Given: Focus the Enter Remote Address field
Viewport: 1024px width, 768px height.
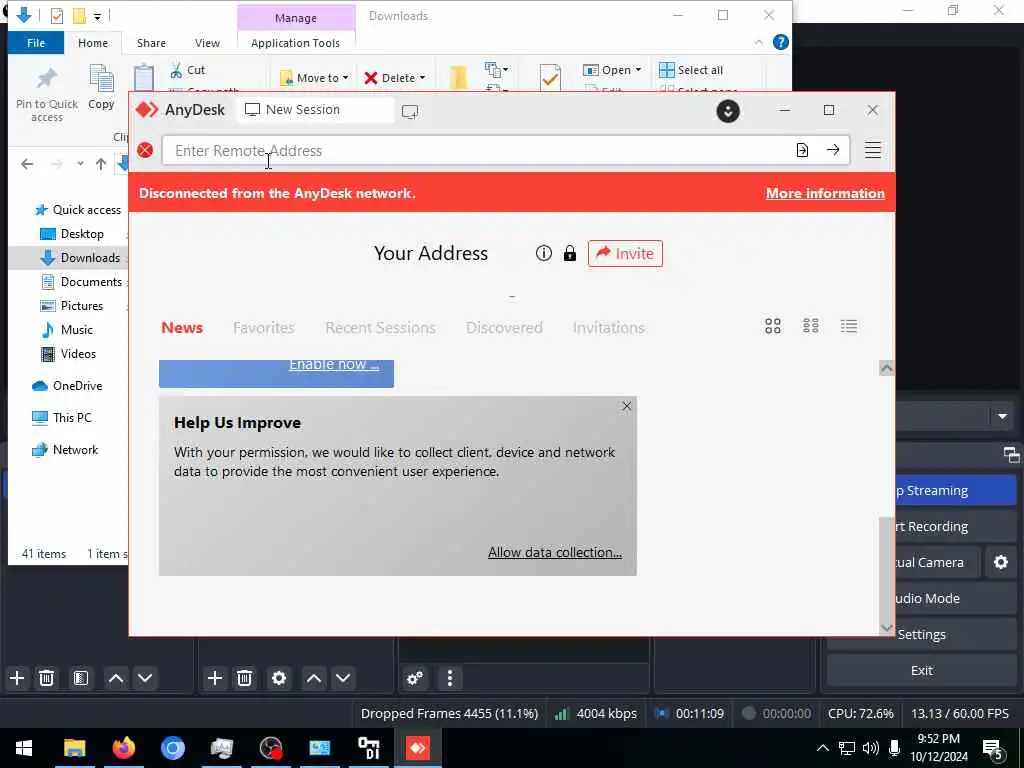Looking at the screenshot, I should (x=477, y=150).
